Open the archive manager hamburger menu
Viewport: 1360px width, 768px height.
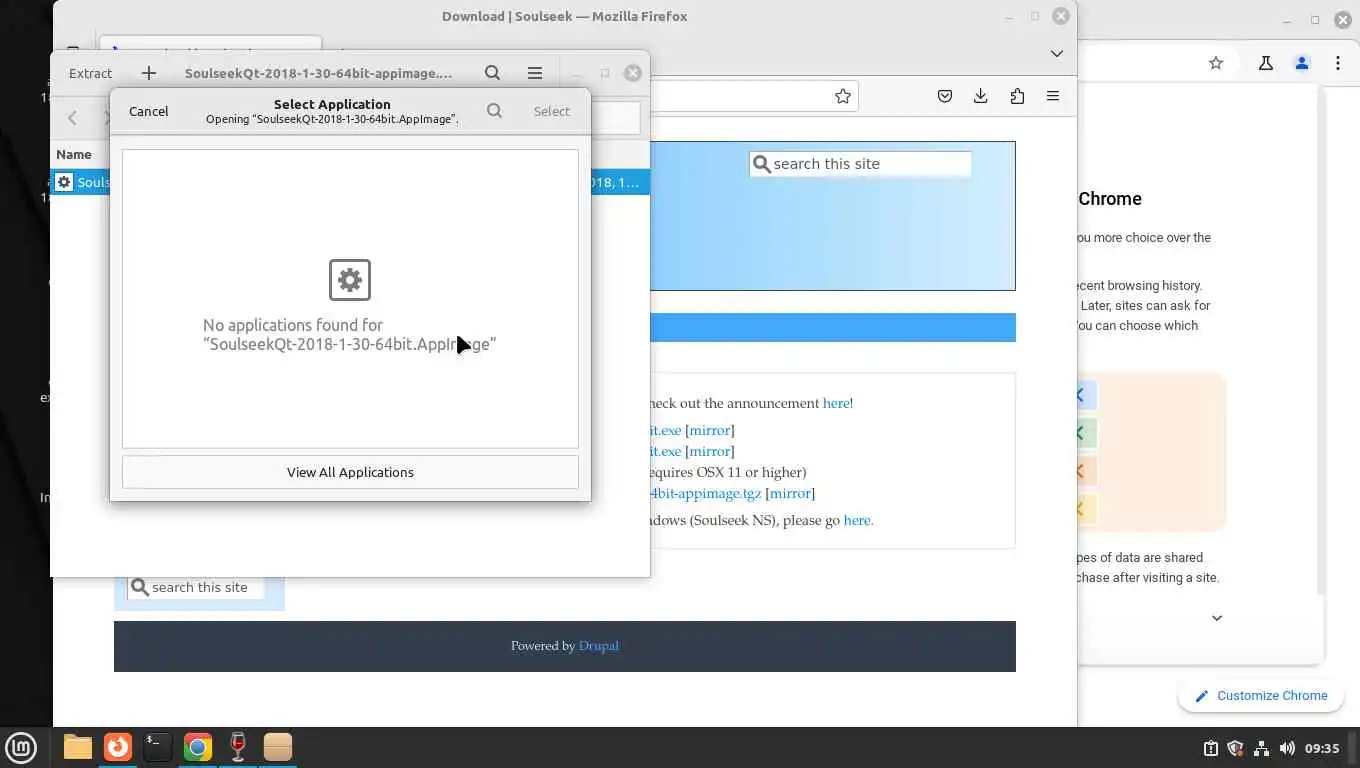point(535,73)
